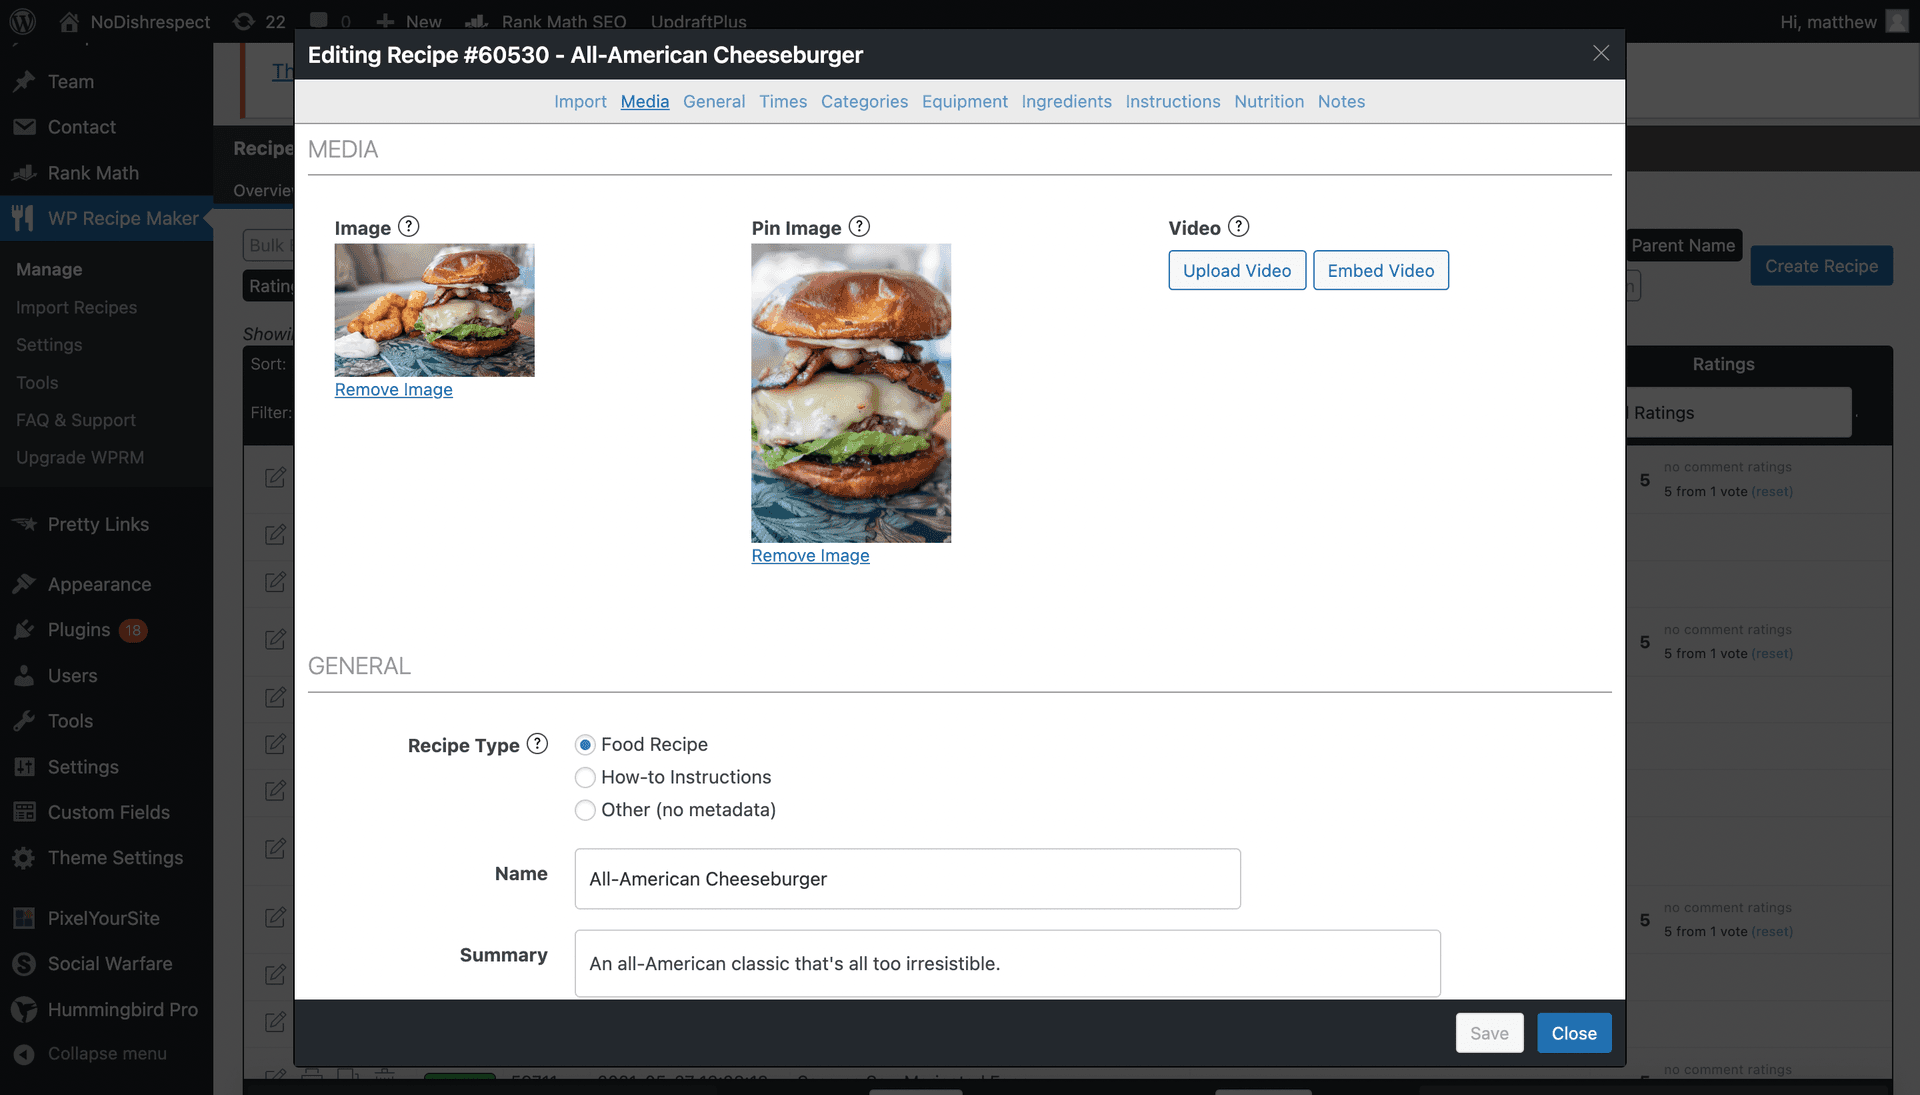
Task: Select the How-to Instructions radio option
Action: [585, 777]
